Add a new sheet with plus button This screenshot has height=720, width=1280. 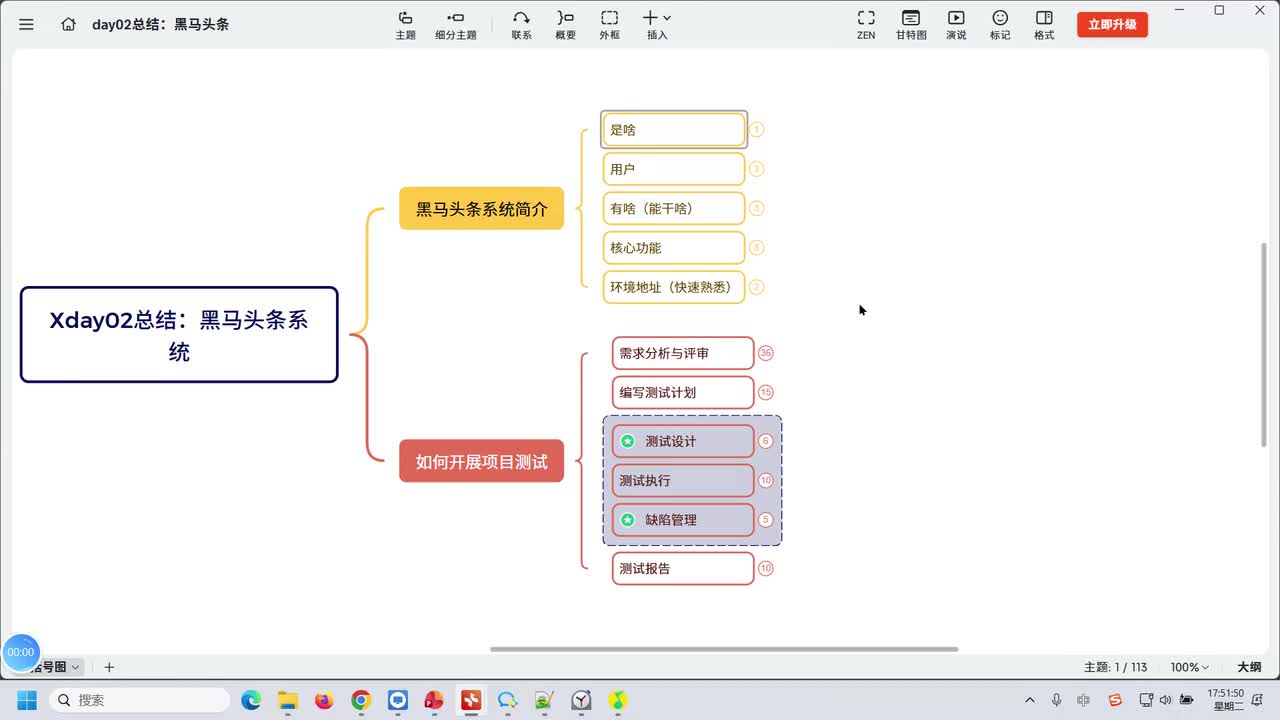click(109, 667)
